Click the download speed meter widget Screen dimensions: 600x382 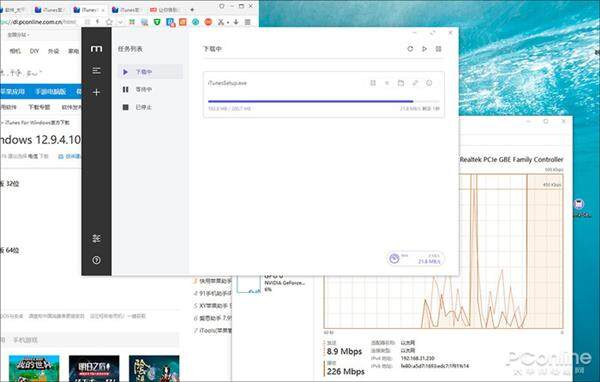[x=416, y=259]
